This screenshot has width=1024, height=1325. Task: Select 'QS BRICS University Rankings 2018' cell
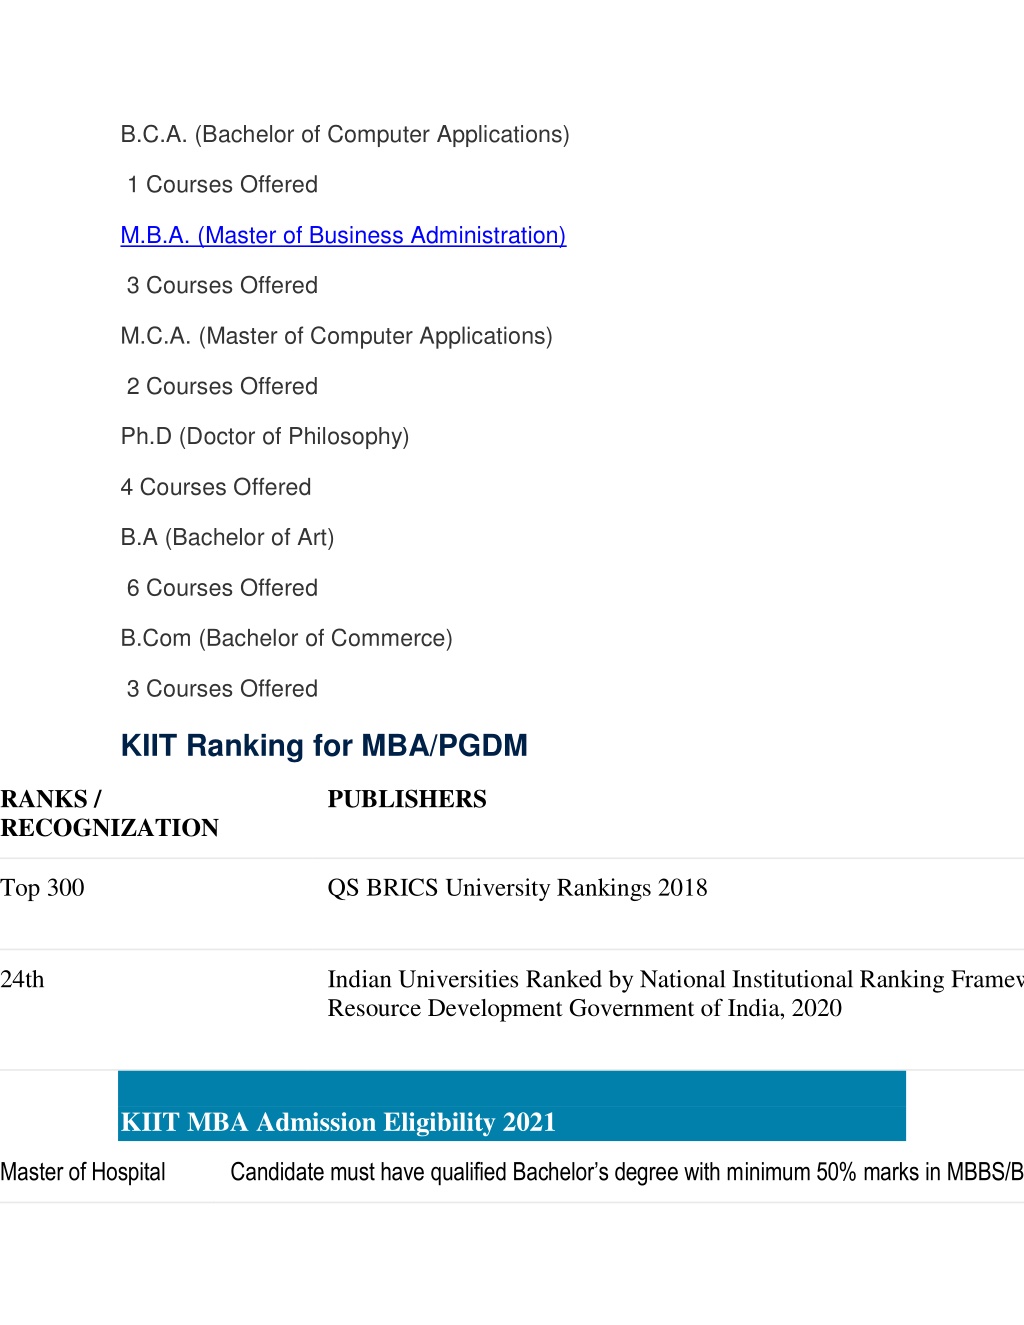click(517, 888)
